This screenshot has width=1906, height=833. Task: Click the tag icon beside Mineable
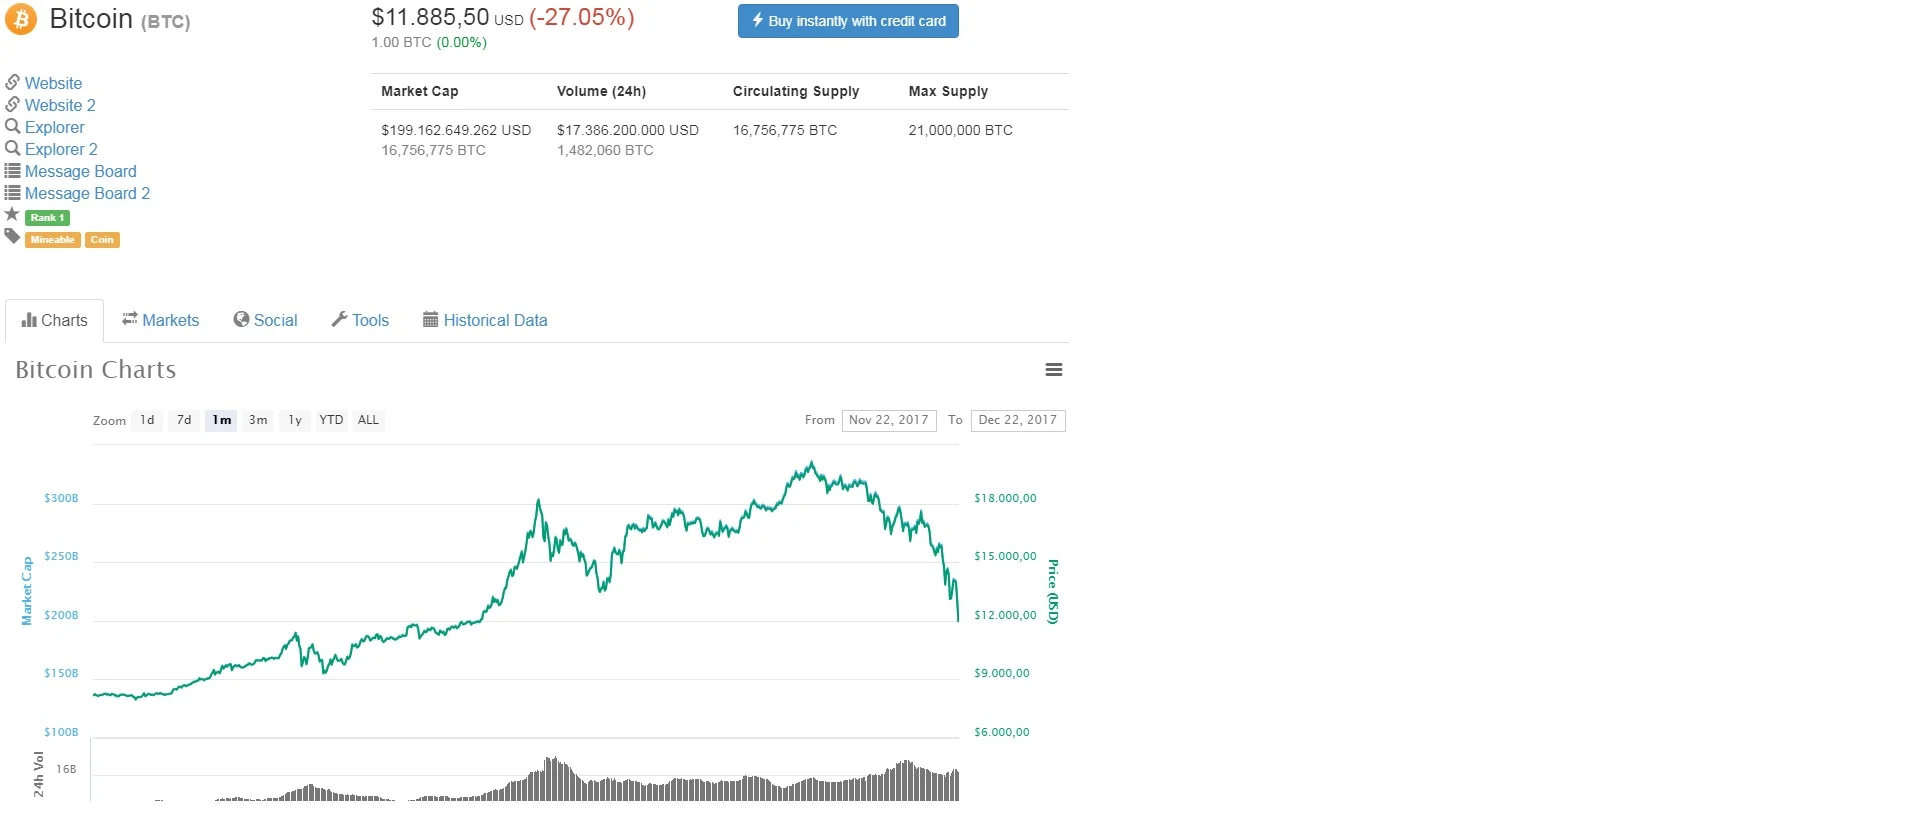[x=12, y=237]
